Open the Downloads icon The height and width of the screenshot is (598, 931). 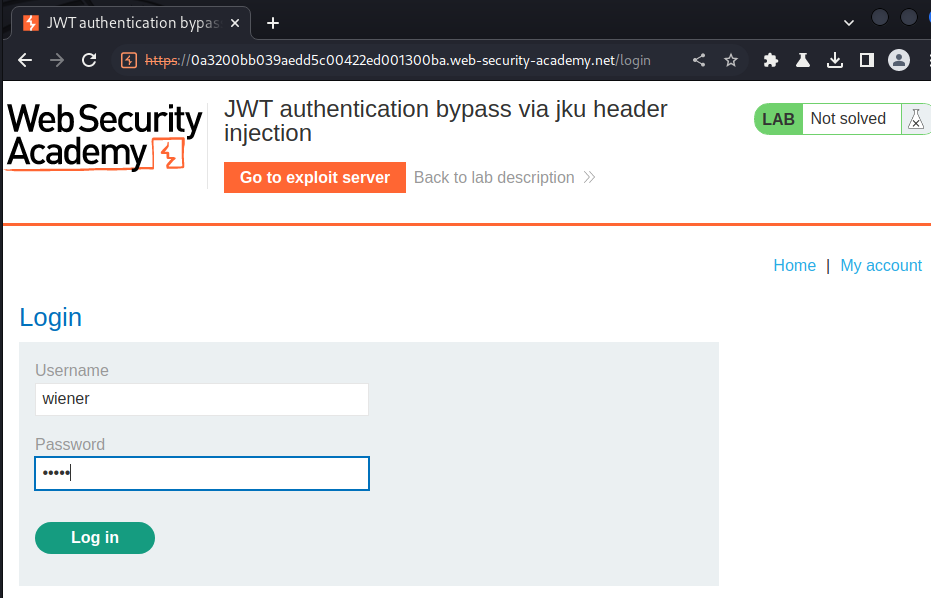pos(835,60)
